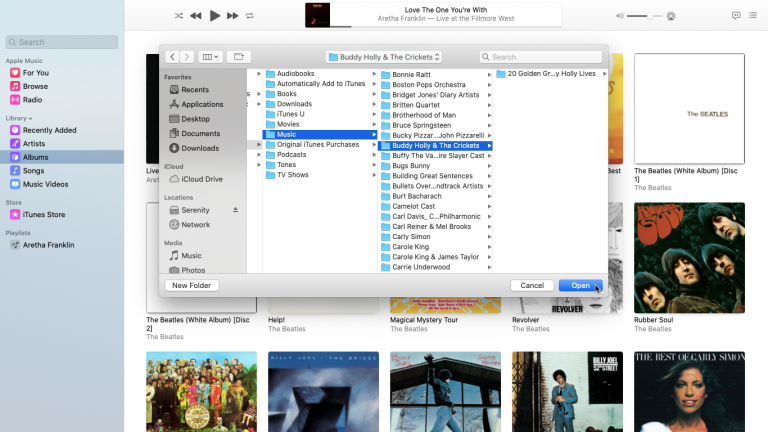The image size is (768, 432).
Task: Select the Tones folder
Action: click(287, 165)
